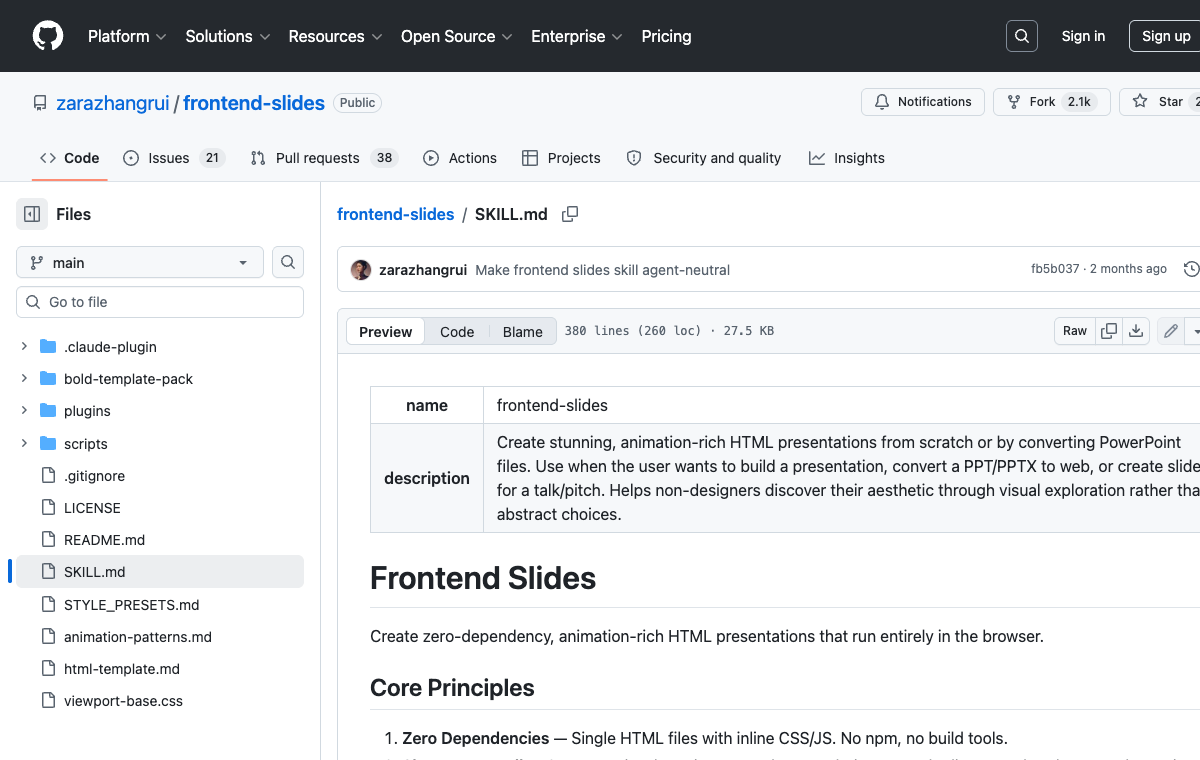Screen dimensions: 1200x760
Task: Open the GitHub homepage logo
Action: click(x=48, y=36)
